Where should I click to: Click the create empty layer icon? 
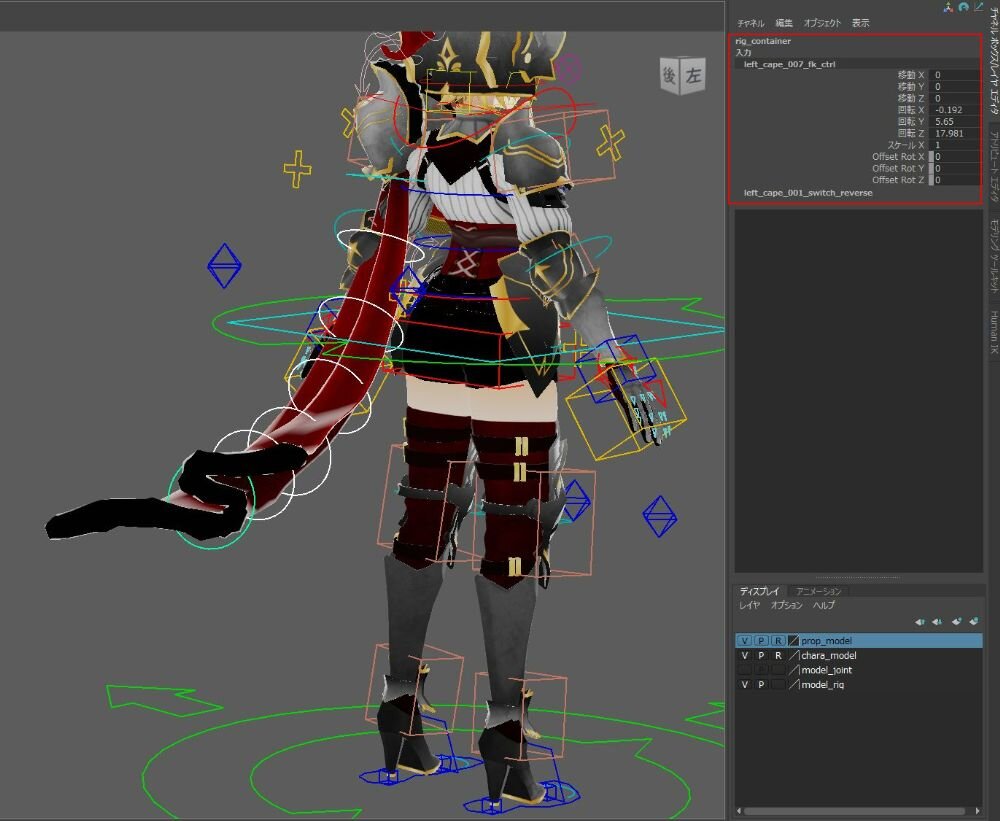point(957,621)
